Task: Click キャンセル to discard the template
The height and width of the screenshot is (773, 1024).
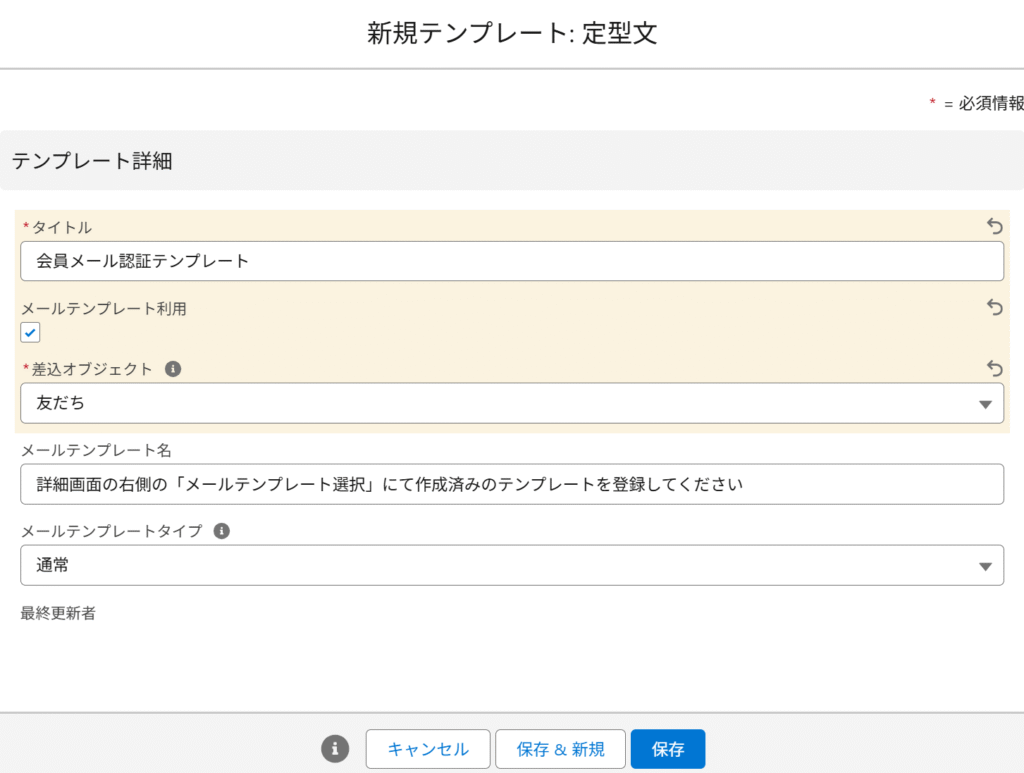Action: point(428,749)
